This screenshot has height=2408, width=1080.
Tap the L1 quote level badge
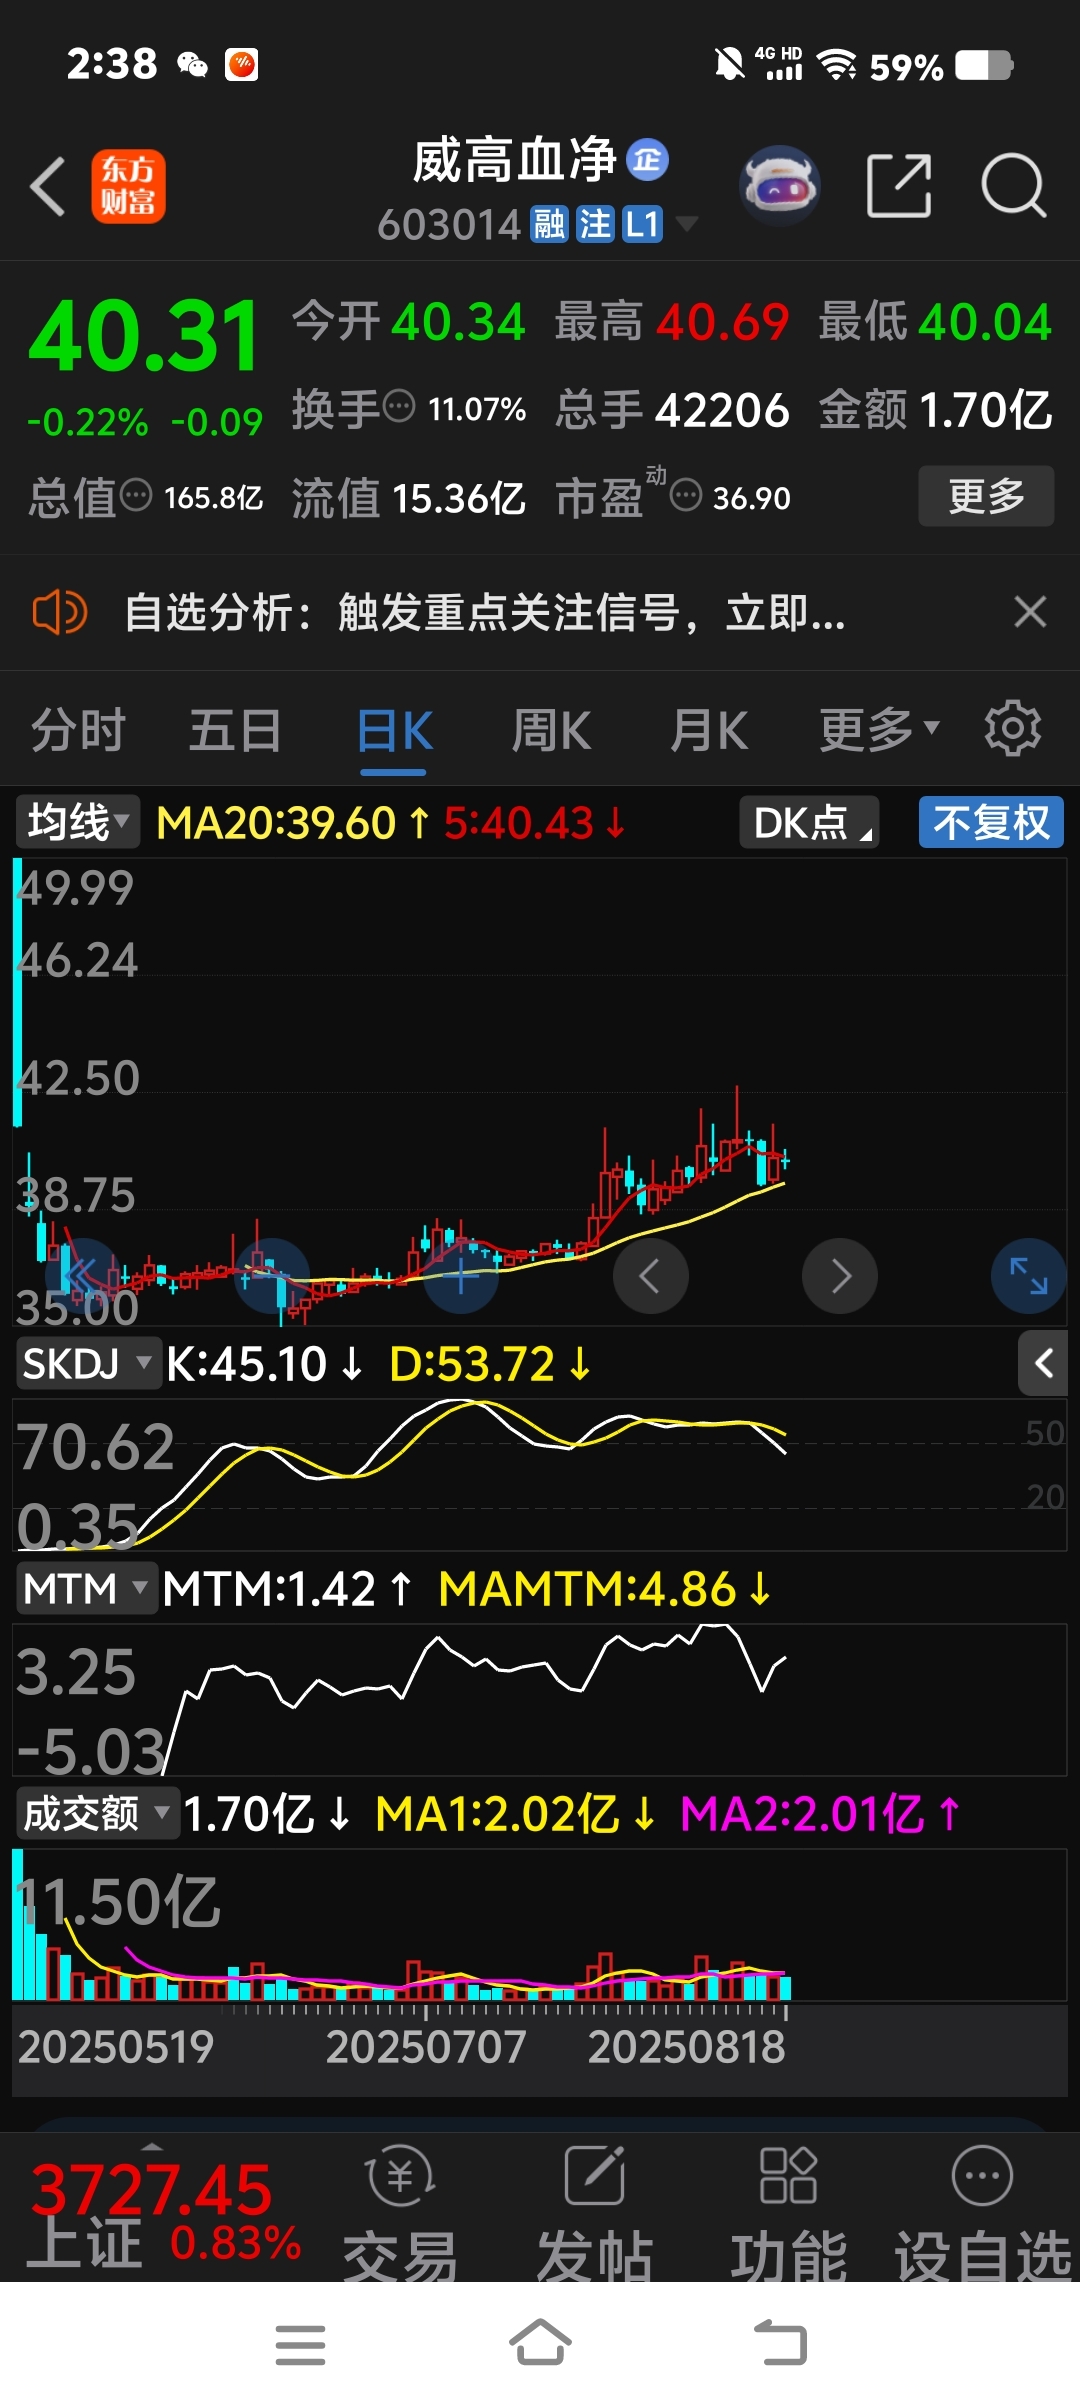pos(642,225)
